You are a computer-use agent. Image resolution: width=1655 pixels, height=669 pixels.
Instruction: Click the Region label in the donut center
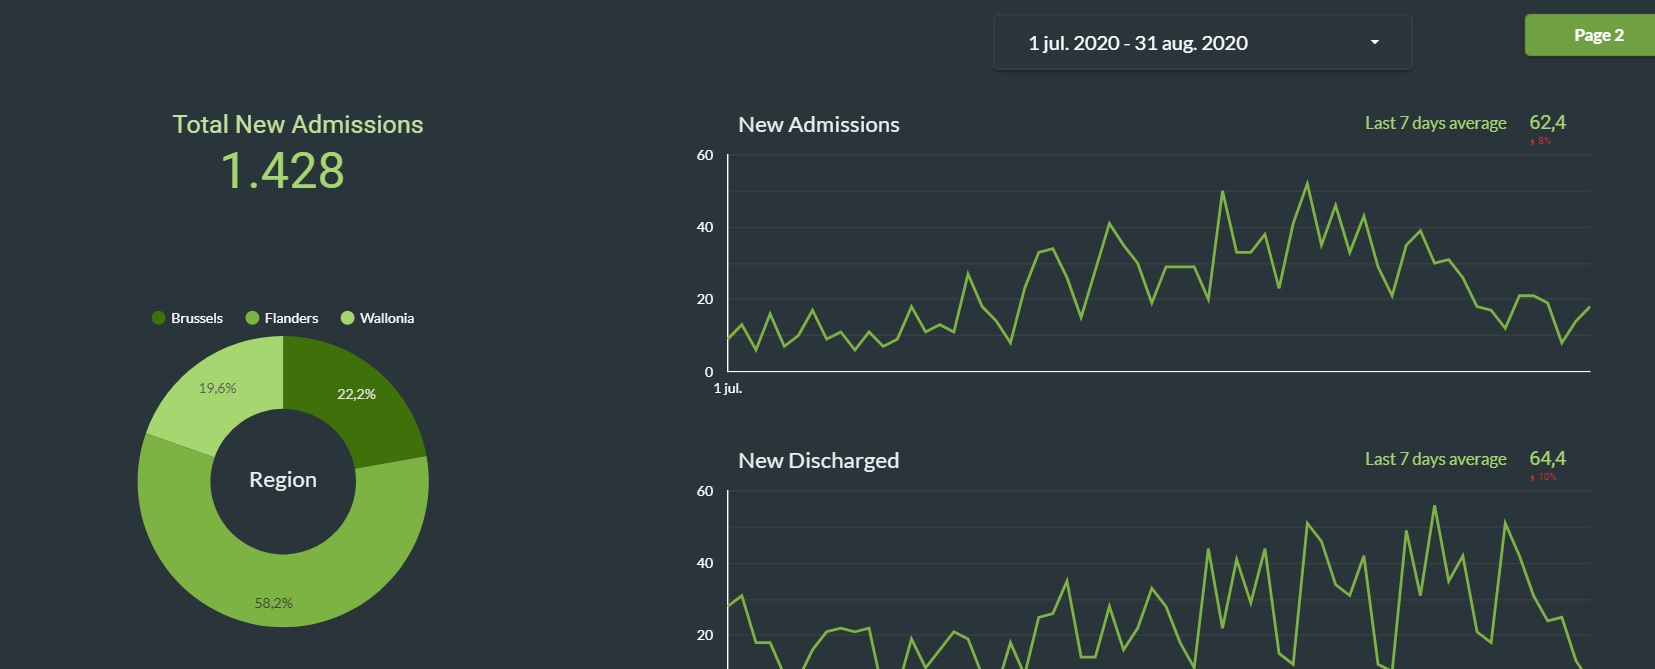tap(283, 480)
